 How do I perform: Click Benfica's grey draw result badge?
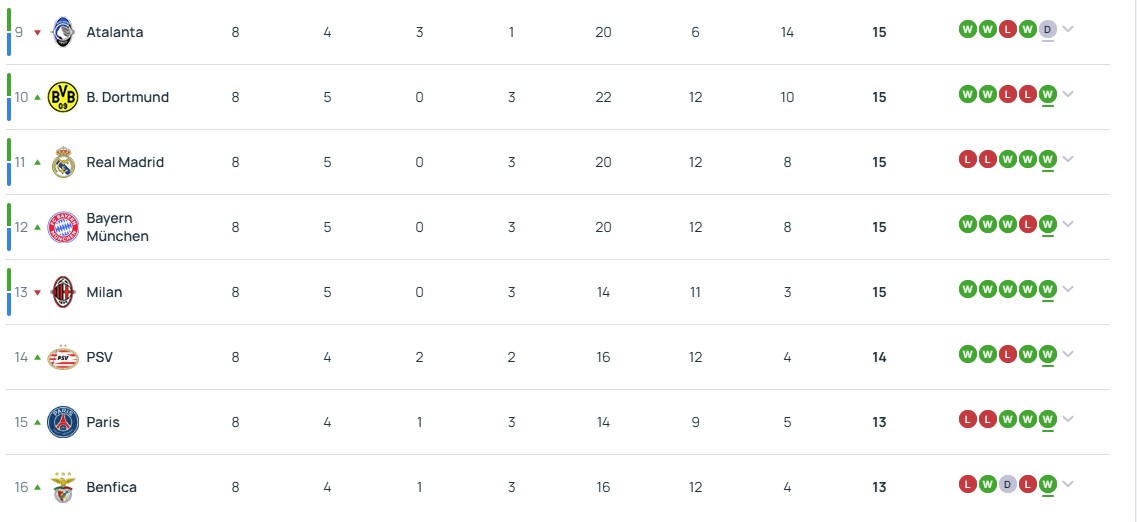[1007, 484]
